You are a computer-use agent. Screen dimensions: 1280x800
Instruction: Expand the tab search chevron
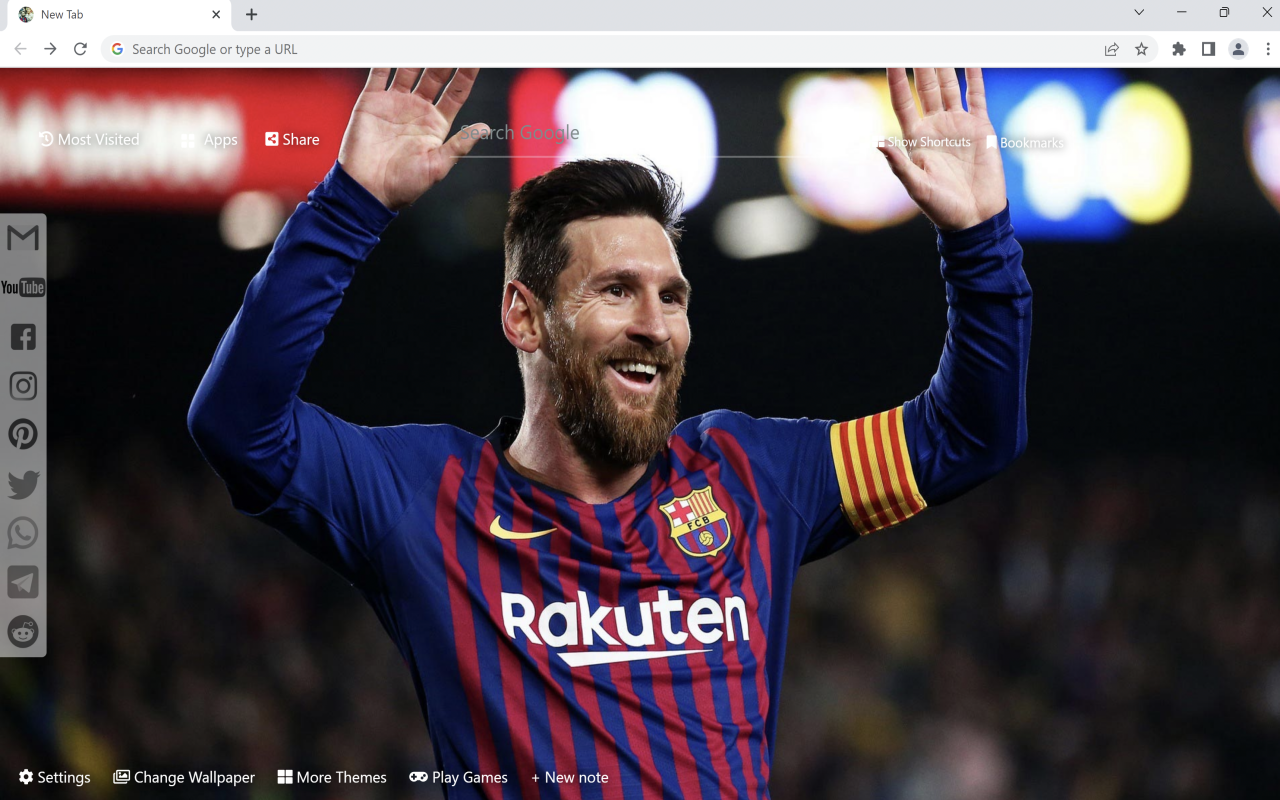pos(1139,13)
